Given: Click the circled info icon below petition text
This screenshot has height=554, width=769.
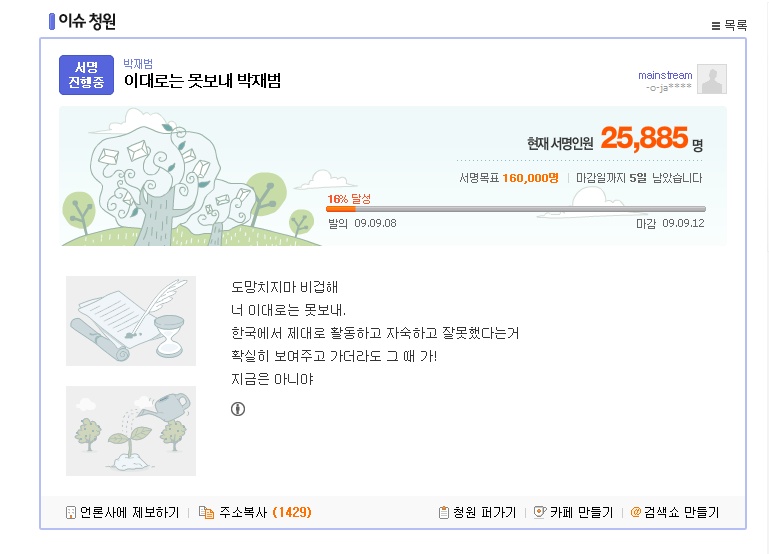Looking at the screenshot, I should click(238, 408).
